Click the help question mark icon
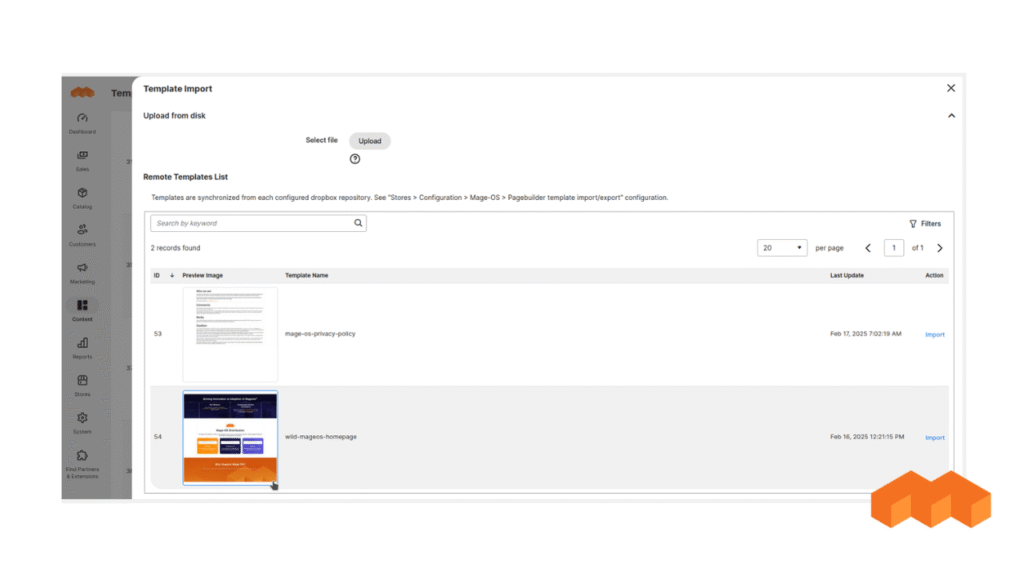 click(357, 157)
